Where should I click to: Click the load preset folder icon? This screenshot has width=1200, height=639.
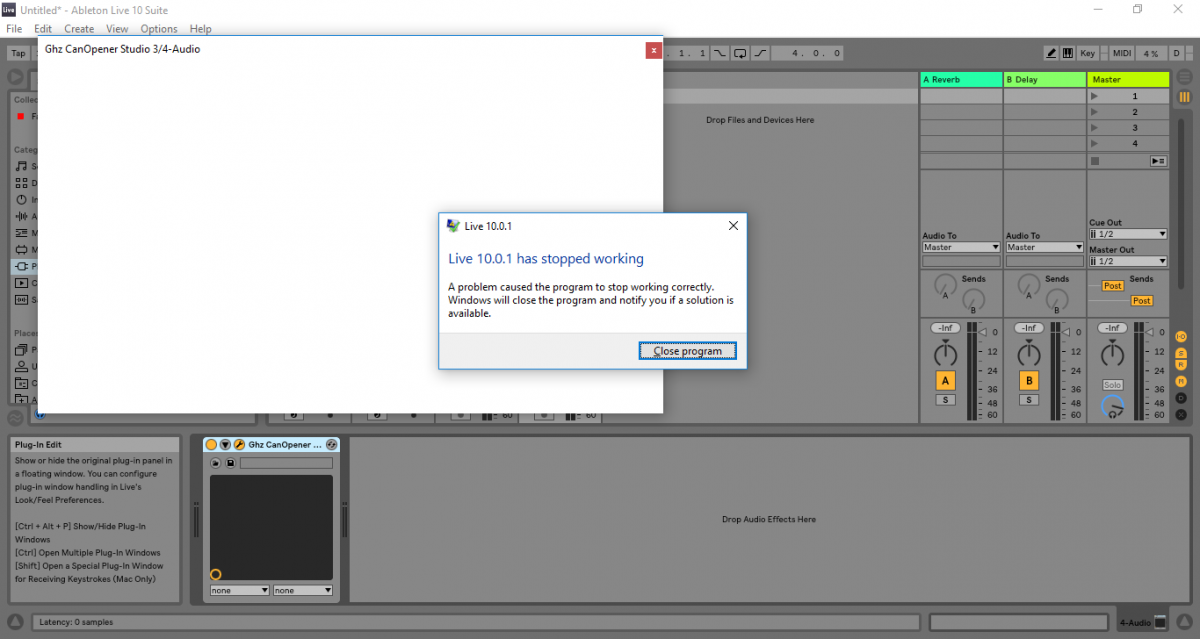tap(215, 463)
